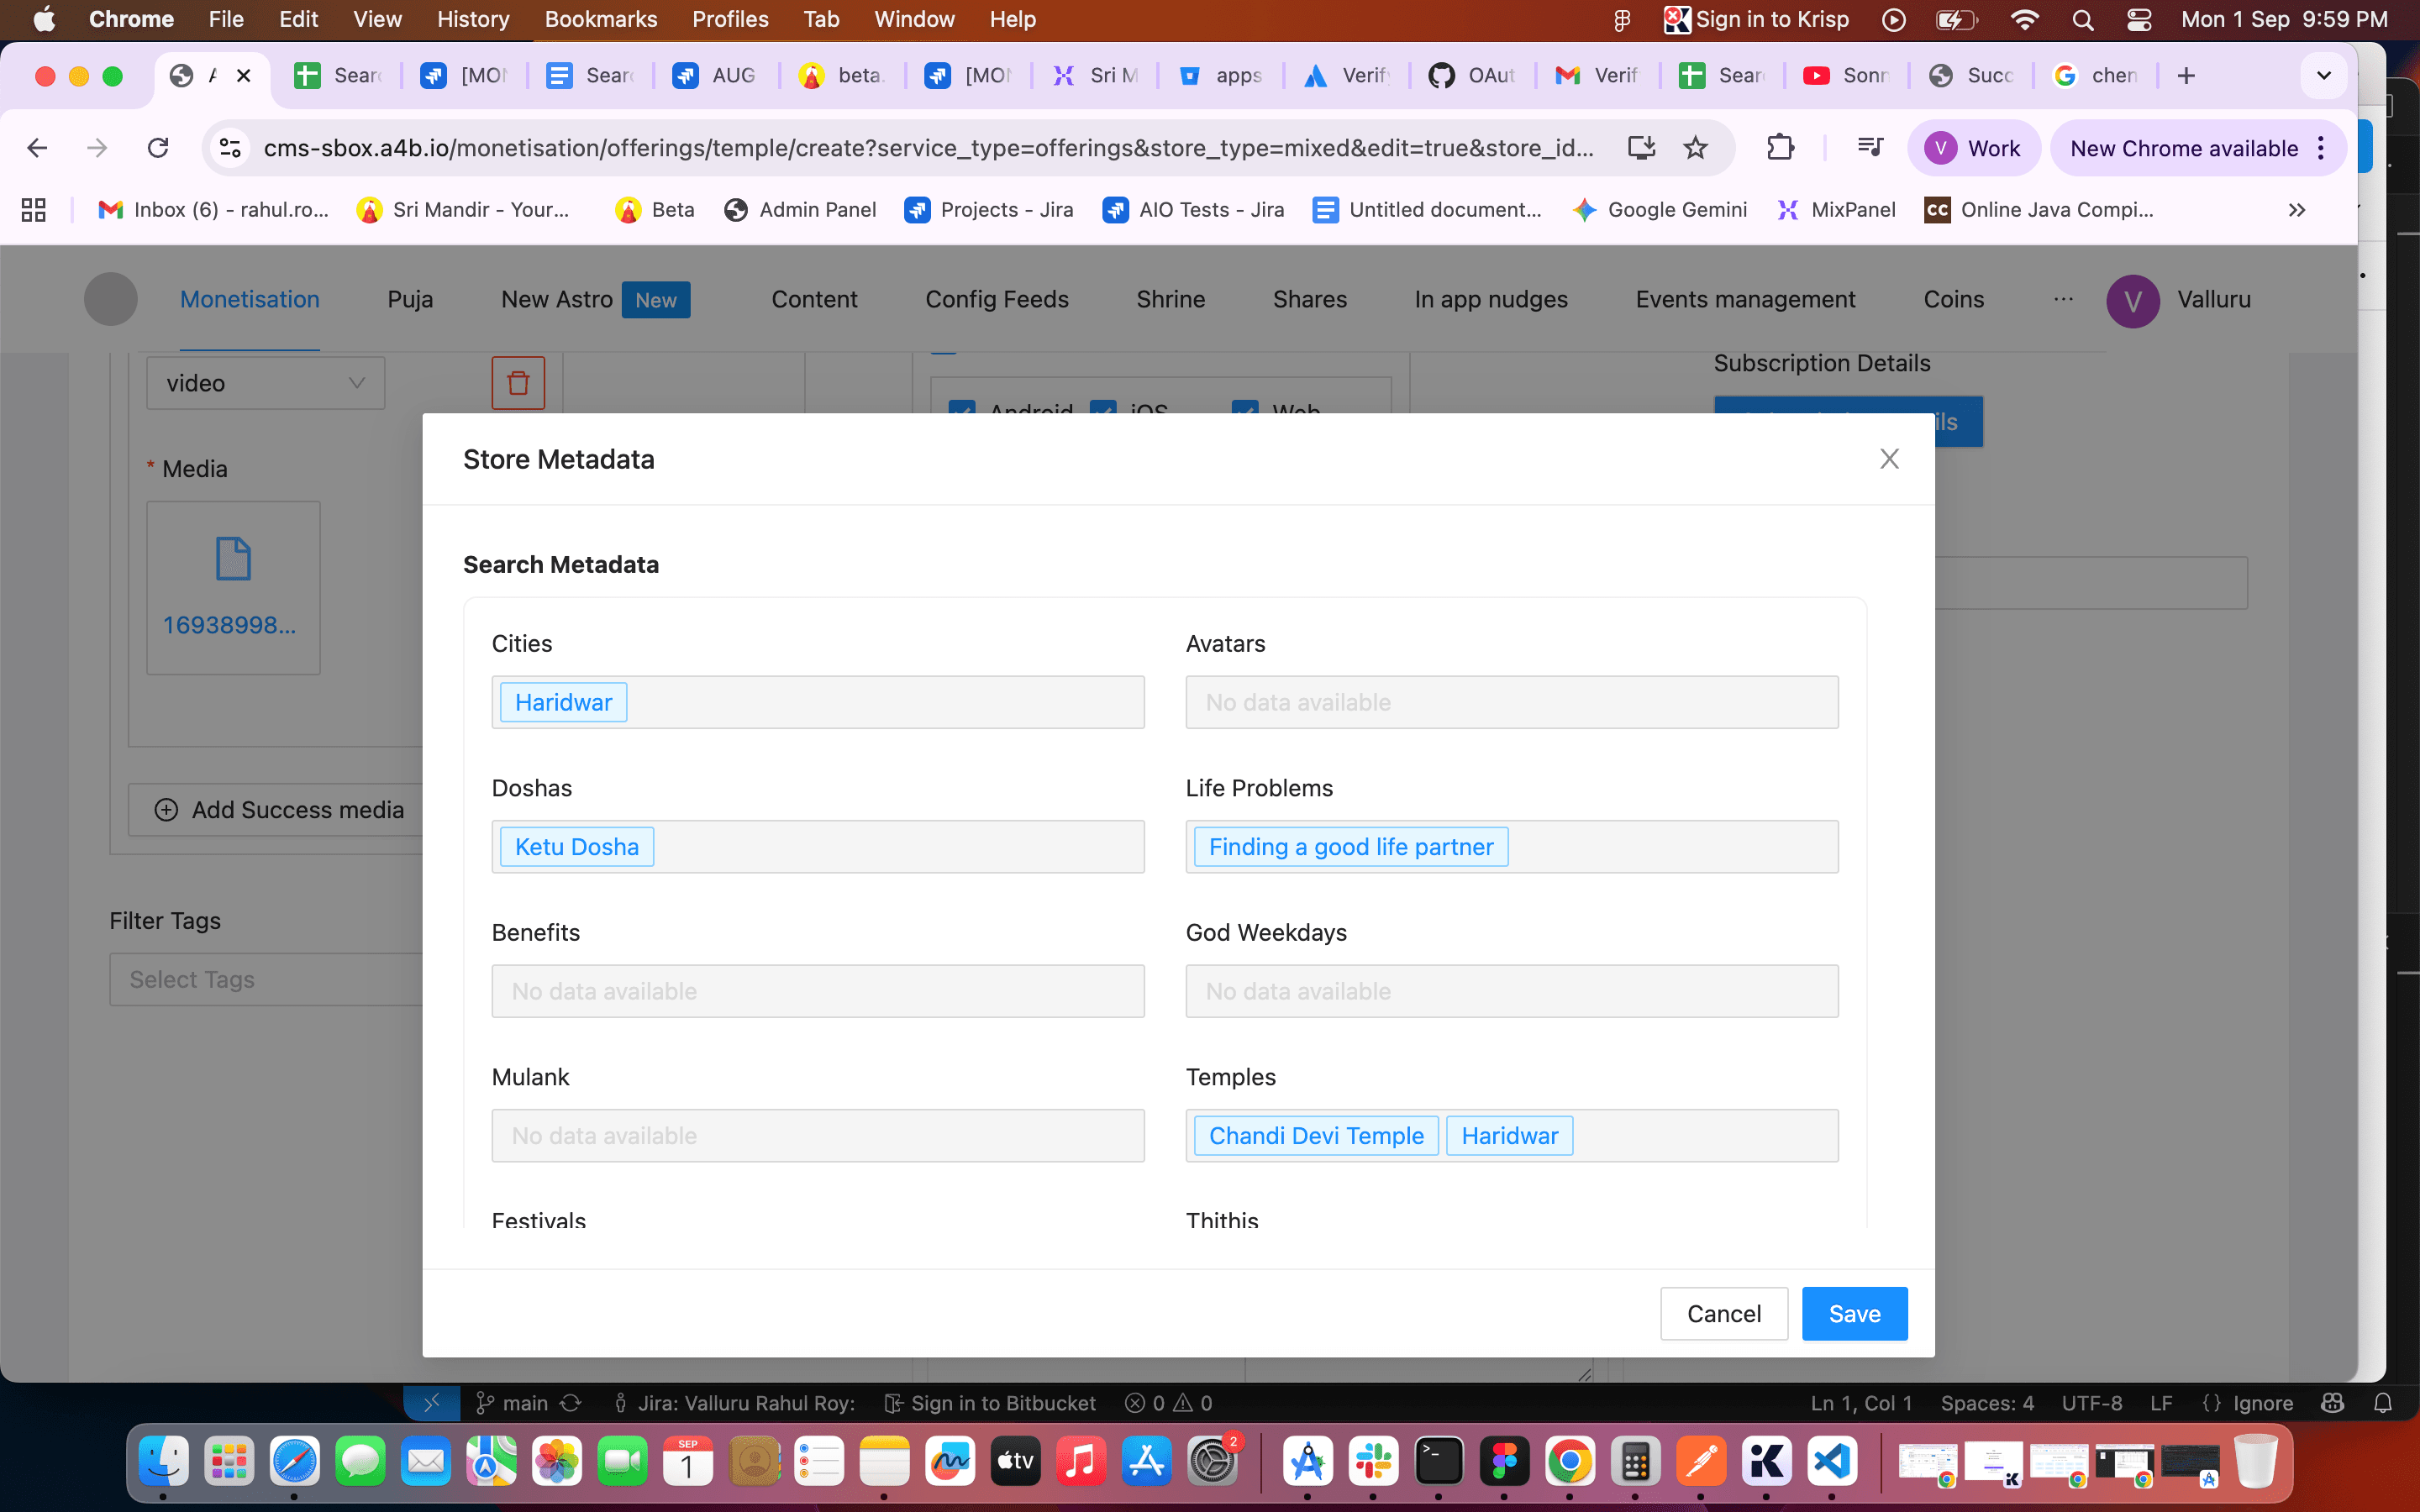This screenshot has height=1512, width=2420.
Task: Toggle the Web platform checkbox
Action: pos(1245,412)
